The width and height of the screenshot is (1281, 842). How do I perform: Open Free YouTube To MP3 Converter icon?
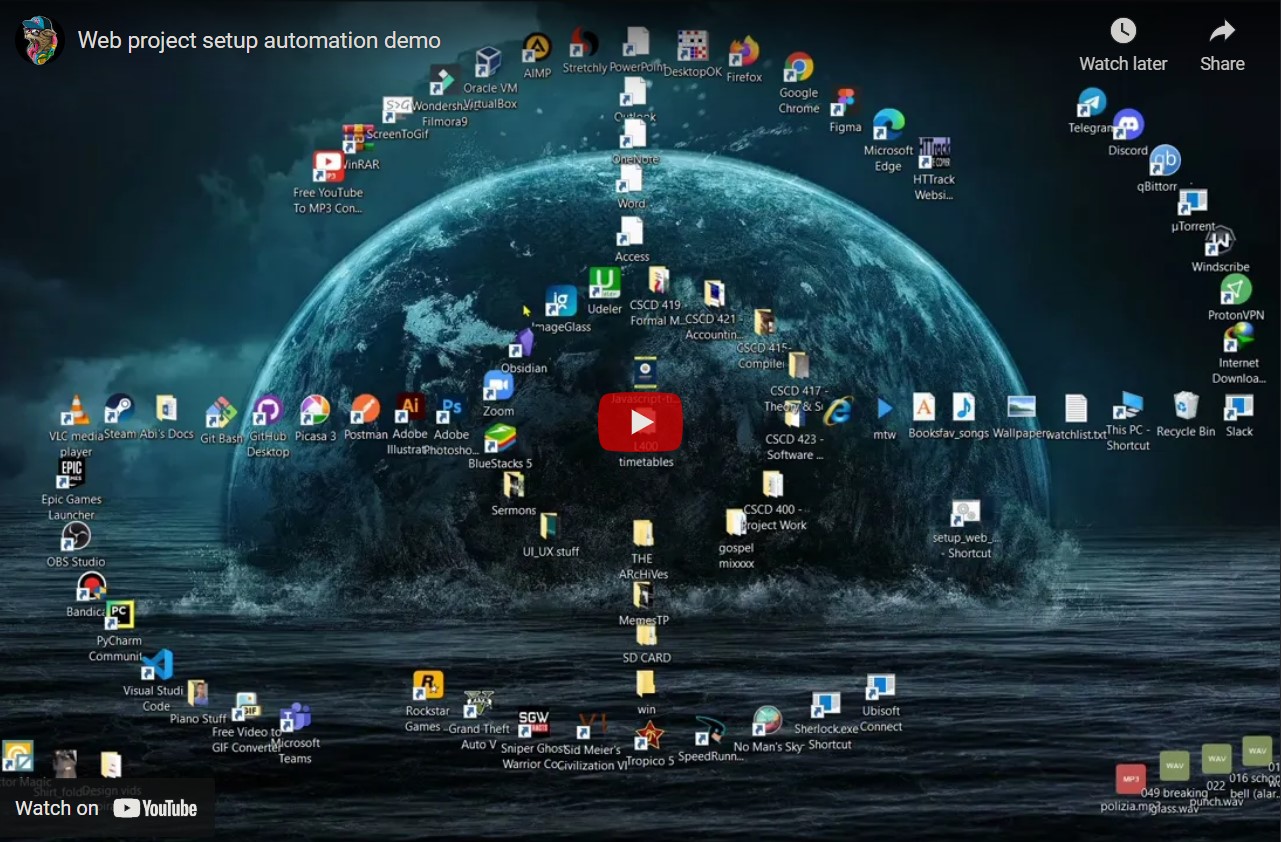328,167
